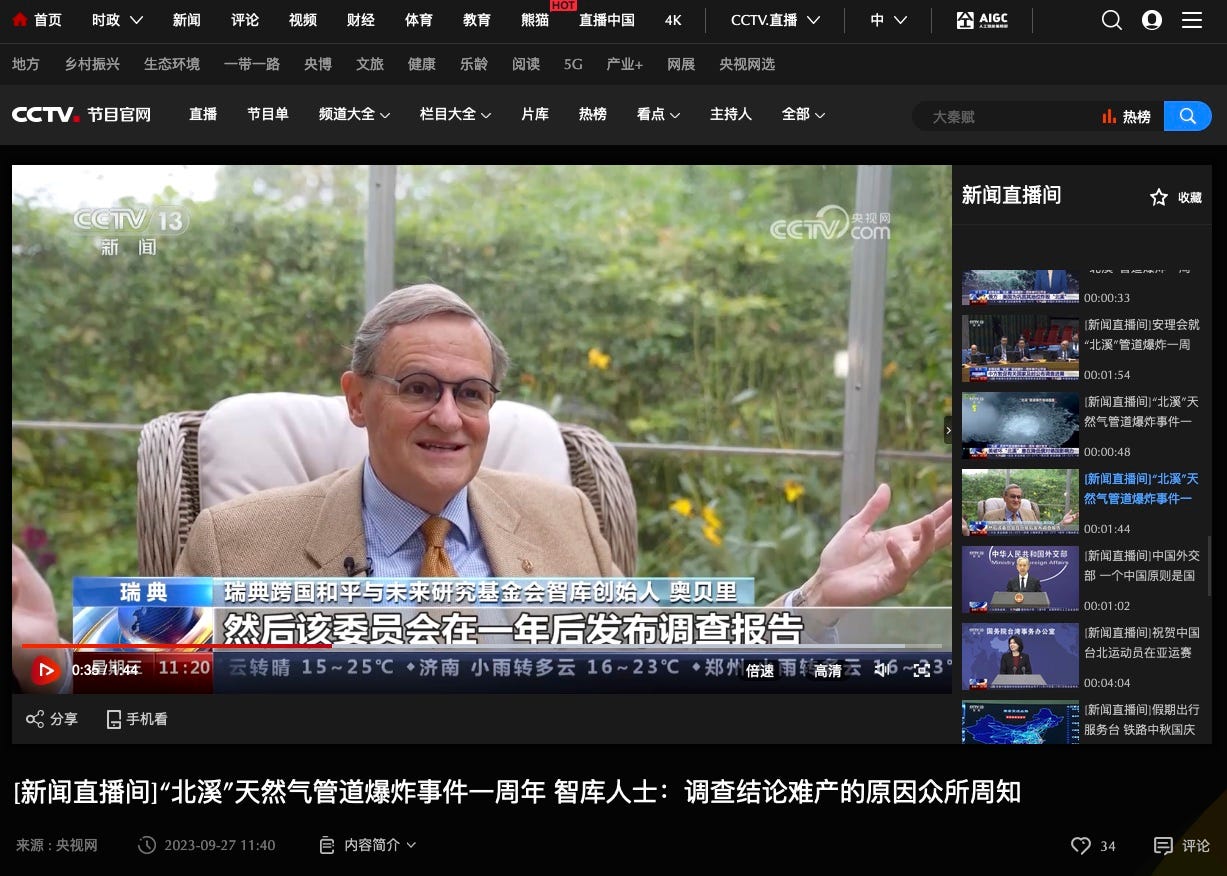Click the 一带一路 link
This screenshot has width=1227, height=876.
(x=252, y=64)
